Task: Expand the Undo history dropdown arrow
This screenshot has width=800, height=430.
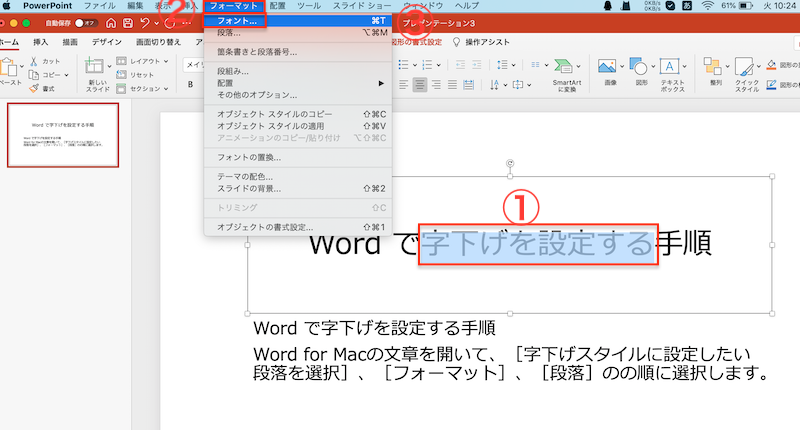Action: tap(157, 23)
